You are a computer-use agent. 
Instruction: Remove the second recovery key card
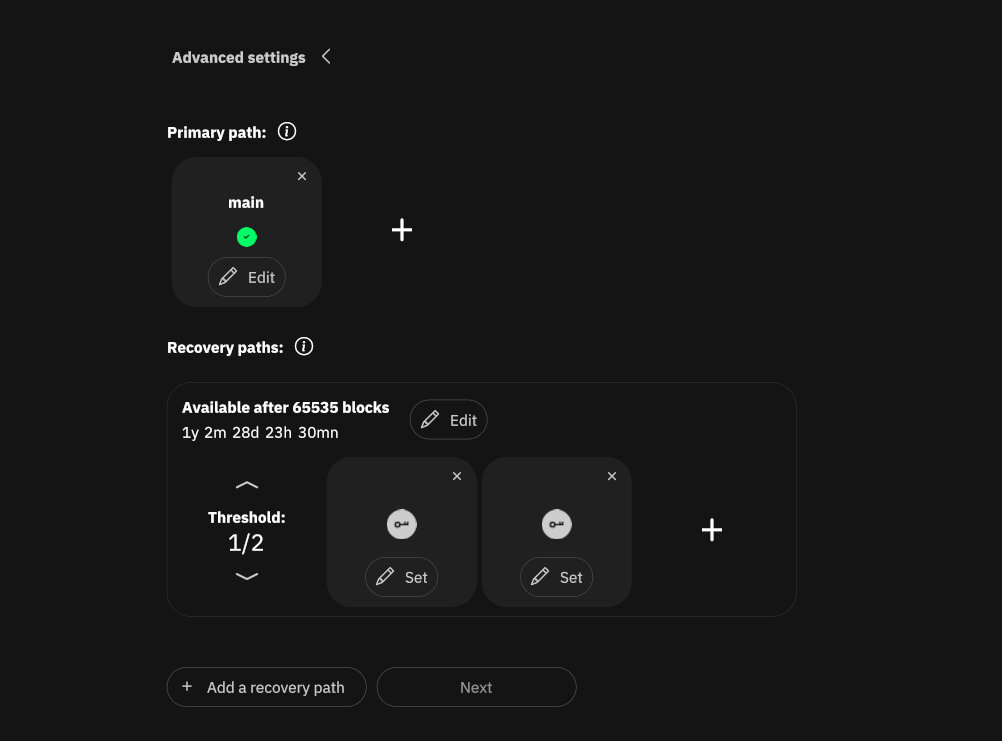point(612,476)
